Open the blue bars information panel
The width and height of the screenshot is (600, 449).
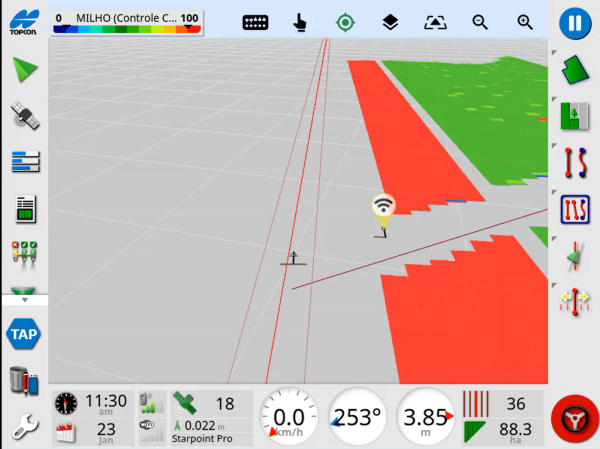point(25,161)
